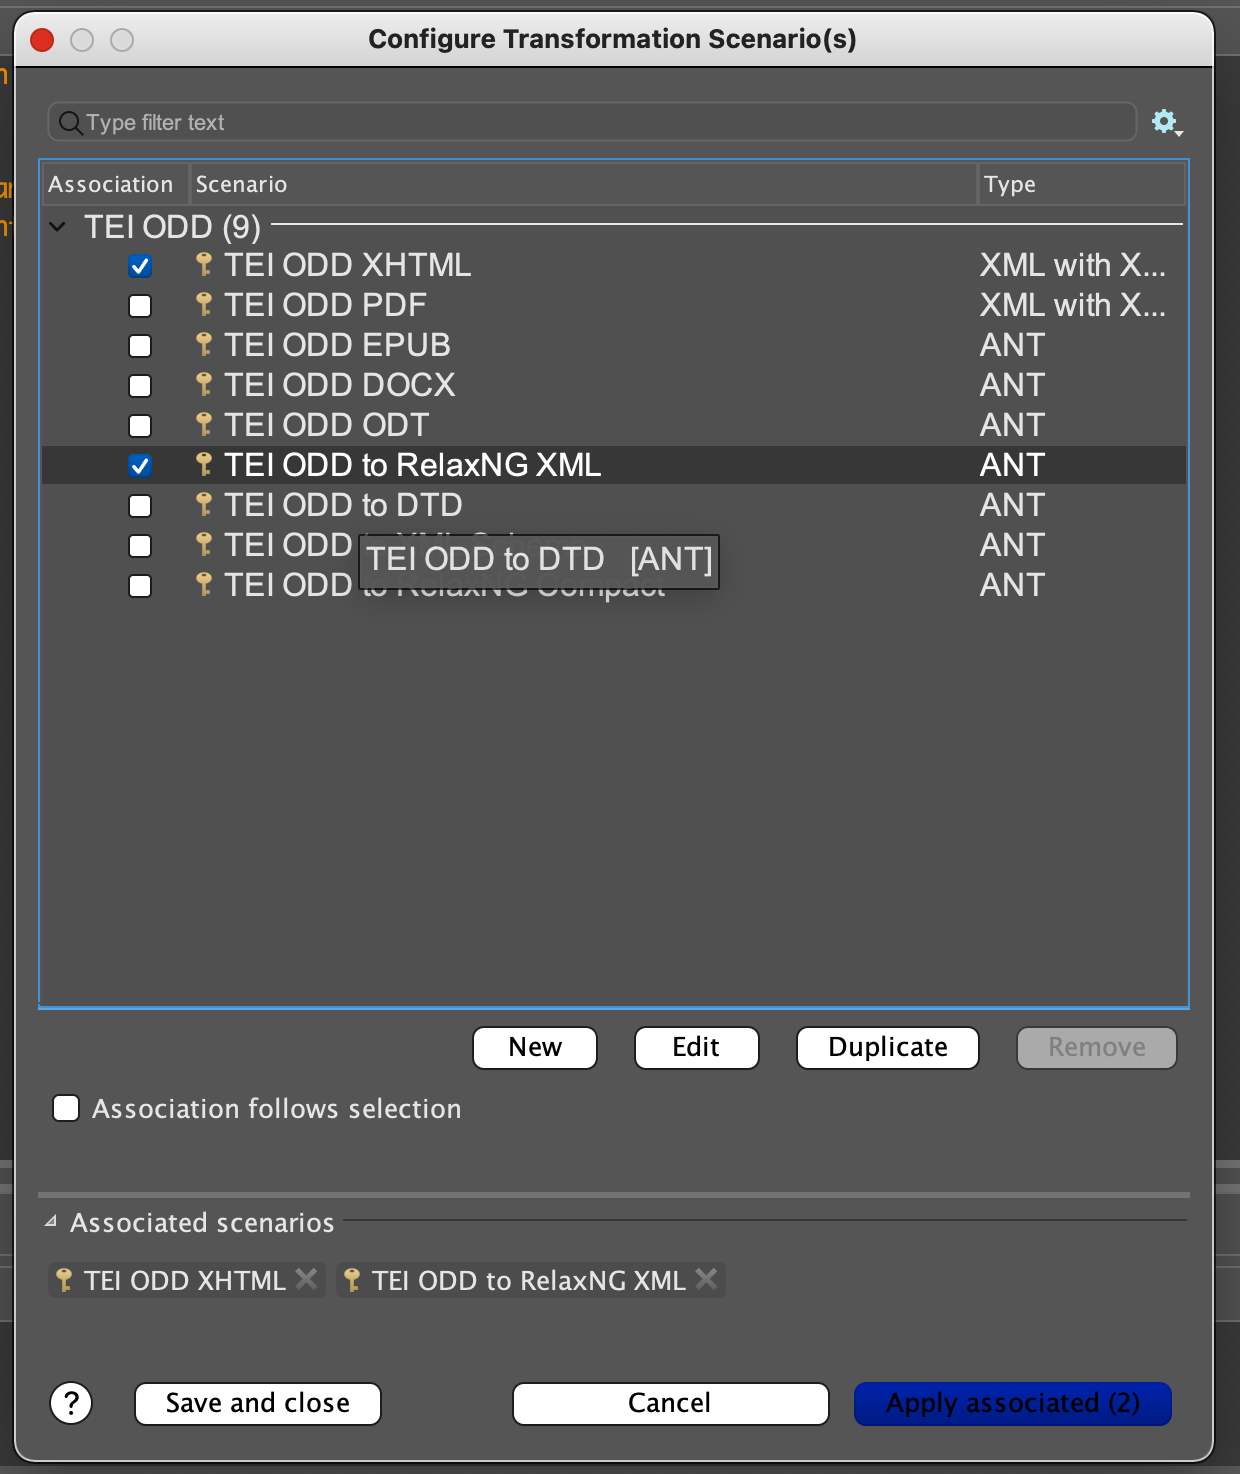Image resolution: width=1240 pixels, height=1474 pixels.
Task: Click search magnifier icon in filter field
Action: (x=70, y=123)
